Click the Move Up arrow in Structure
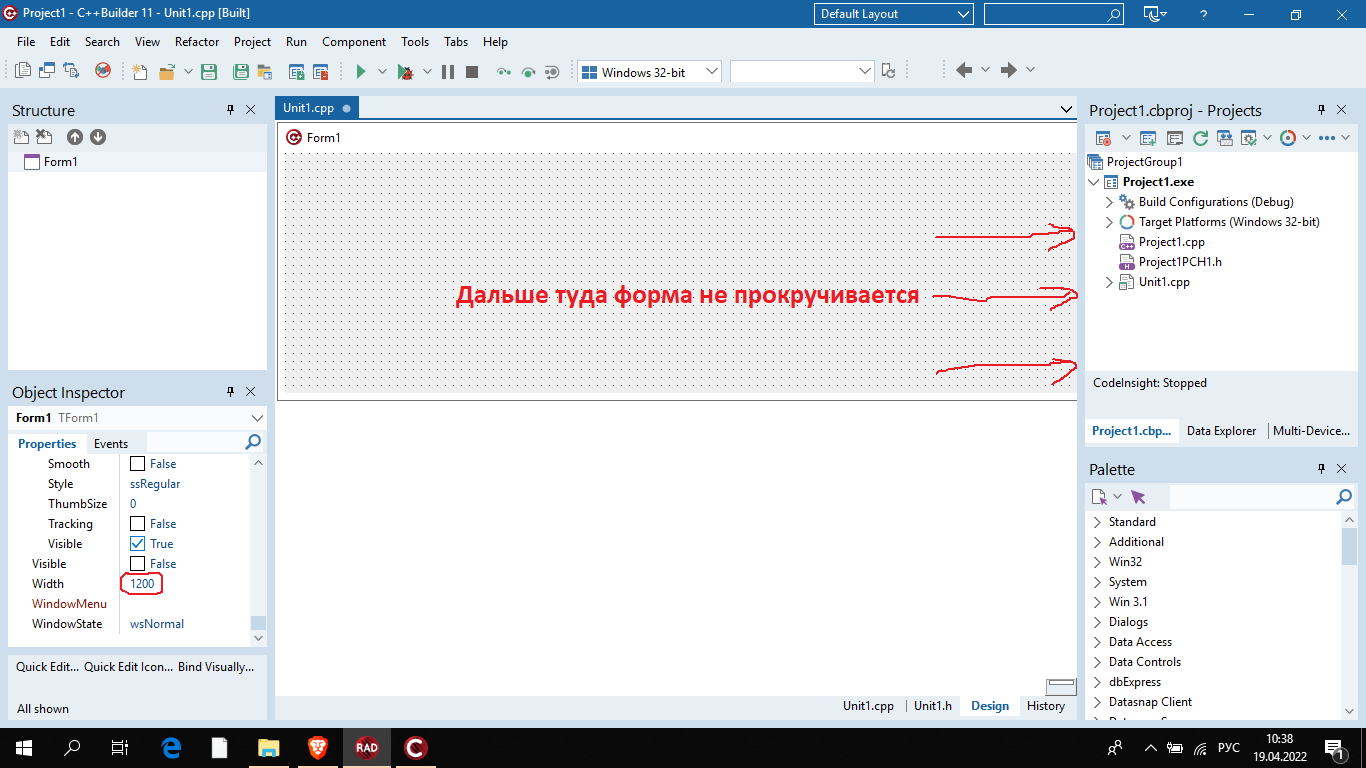This screenshot has height=768, width=1366. [75, 137]
